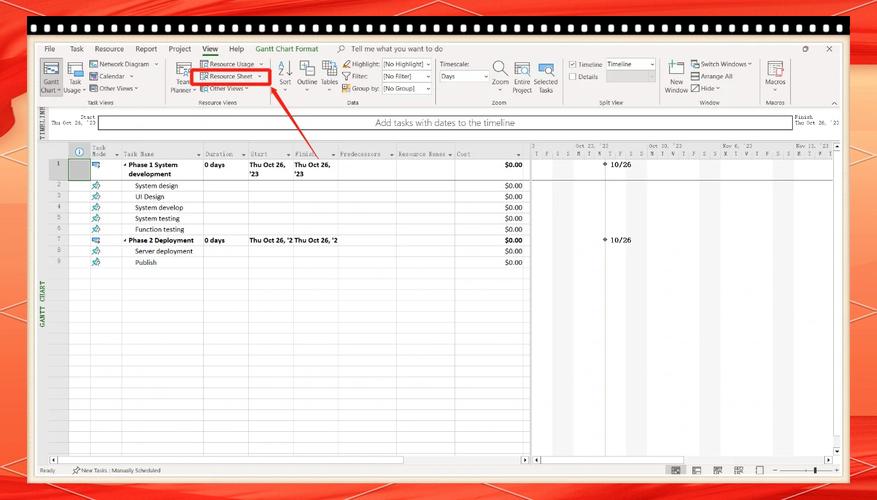Click the Sort icon in Data group
Screen dimensions: 877x500
pos(285,74)
